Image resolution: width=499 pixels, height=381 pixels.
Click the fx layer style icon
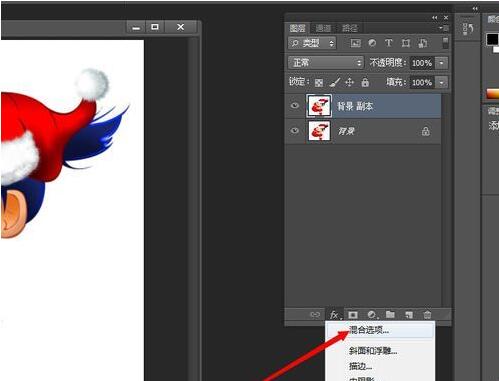coord(334,315)
